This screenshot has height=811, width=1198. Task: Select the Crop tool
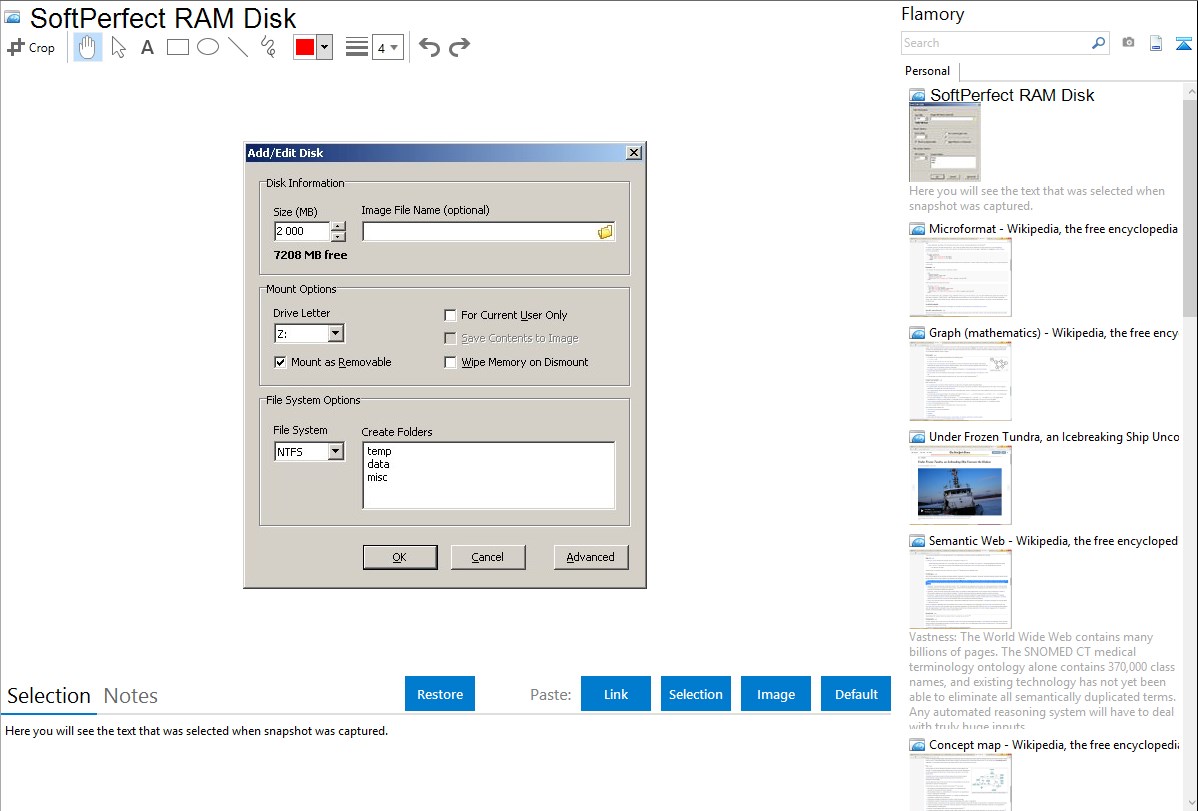(31, 47)
